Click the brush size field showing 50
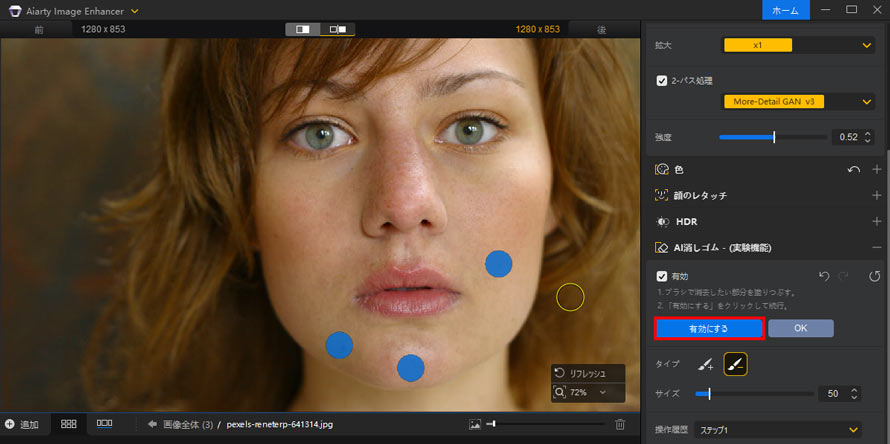This screenshot has height=444, width=890. coord(833,393)
